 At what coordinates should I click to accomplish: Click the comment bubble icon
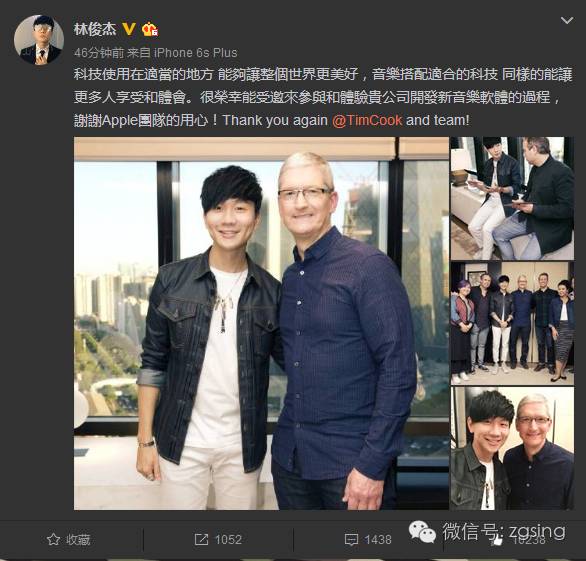pyautogui.click(x=351, y=540)
